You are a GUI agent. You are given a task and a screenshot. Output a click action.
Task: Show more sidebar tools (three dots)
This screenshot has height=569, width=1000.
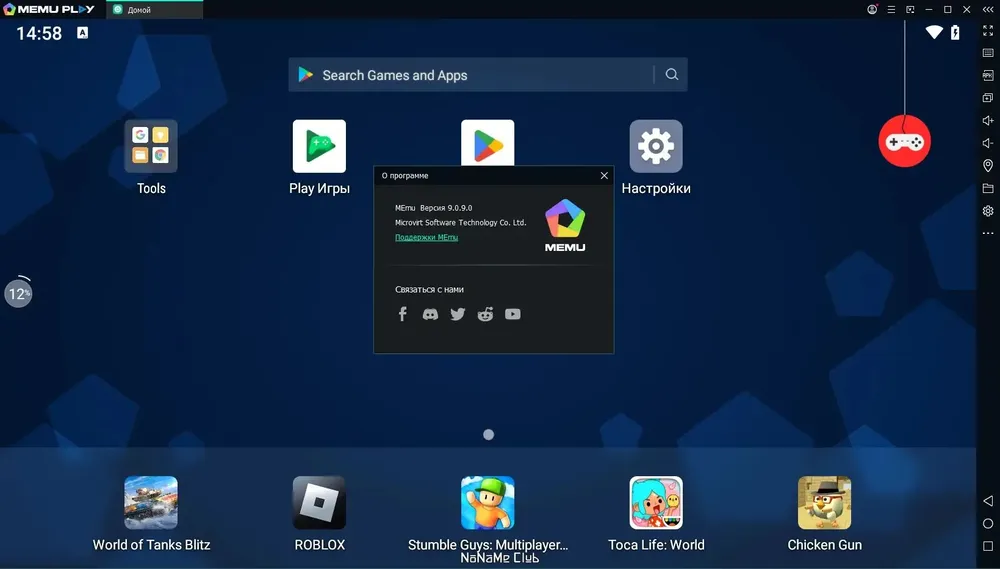tap(988, 233)
